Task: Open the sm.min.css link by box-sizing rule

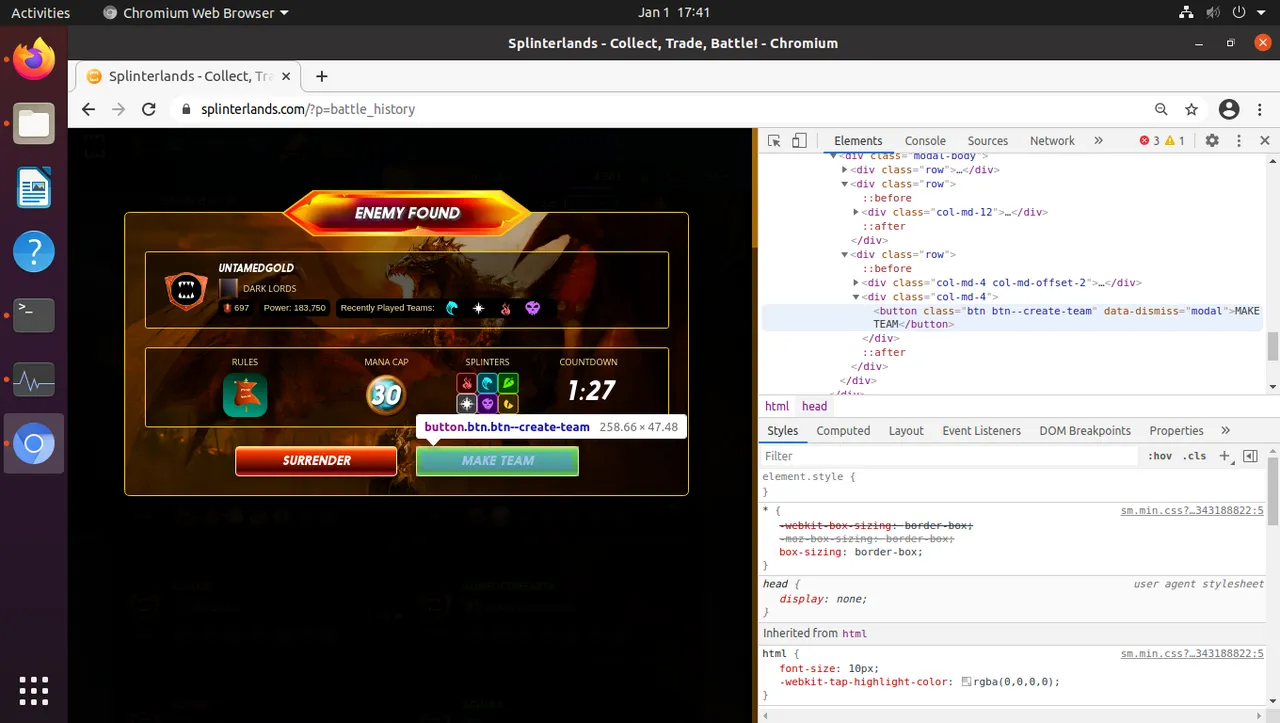Action: pyautogui.click(x=1192, y=511)
